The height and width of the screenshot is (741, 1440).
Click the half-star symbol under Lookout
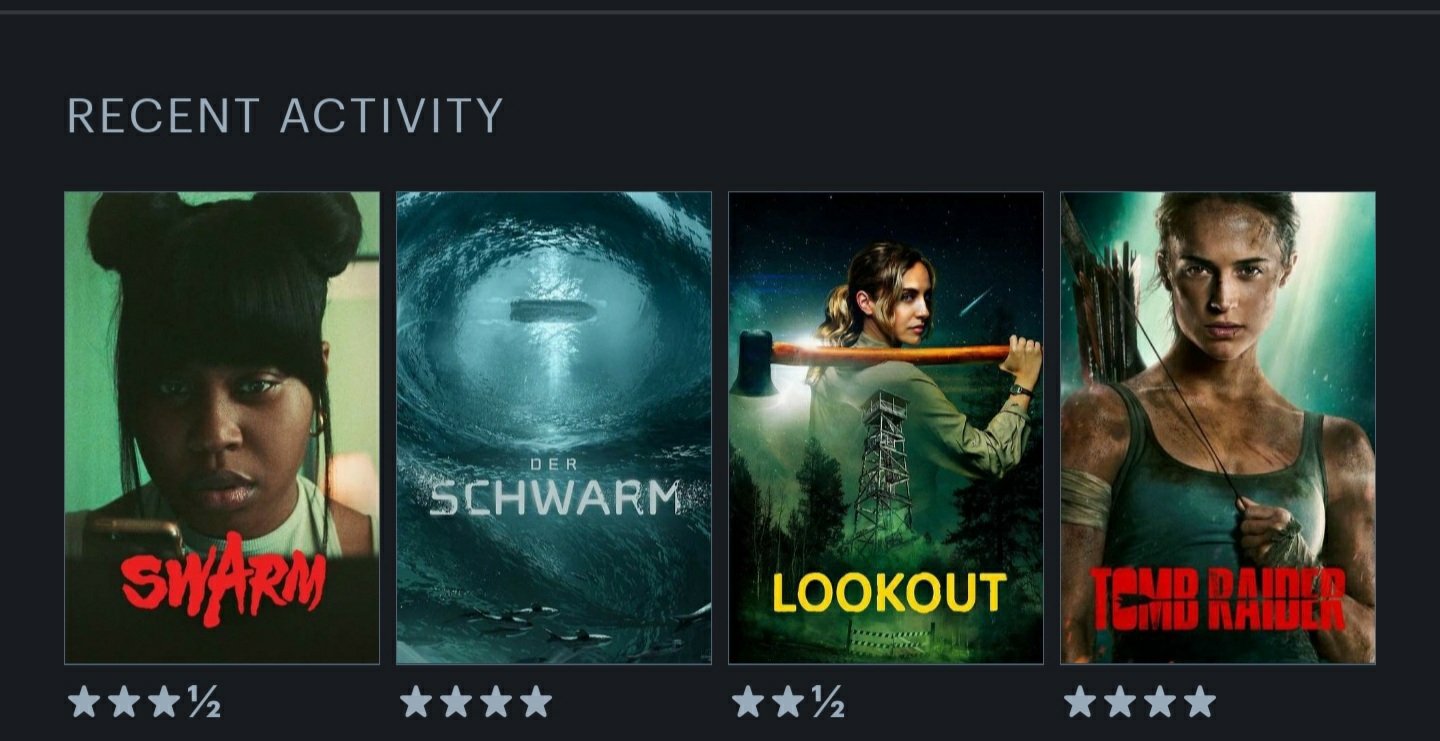(x=827, y=703)
